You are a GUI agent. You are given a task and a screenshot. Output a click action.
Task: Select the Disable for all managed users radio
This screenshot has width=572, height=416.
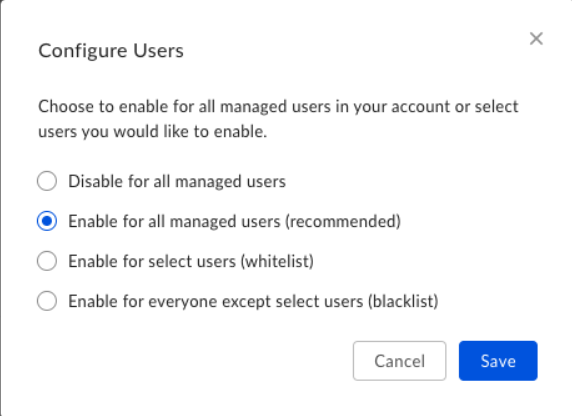[x=47, y=181]
